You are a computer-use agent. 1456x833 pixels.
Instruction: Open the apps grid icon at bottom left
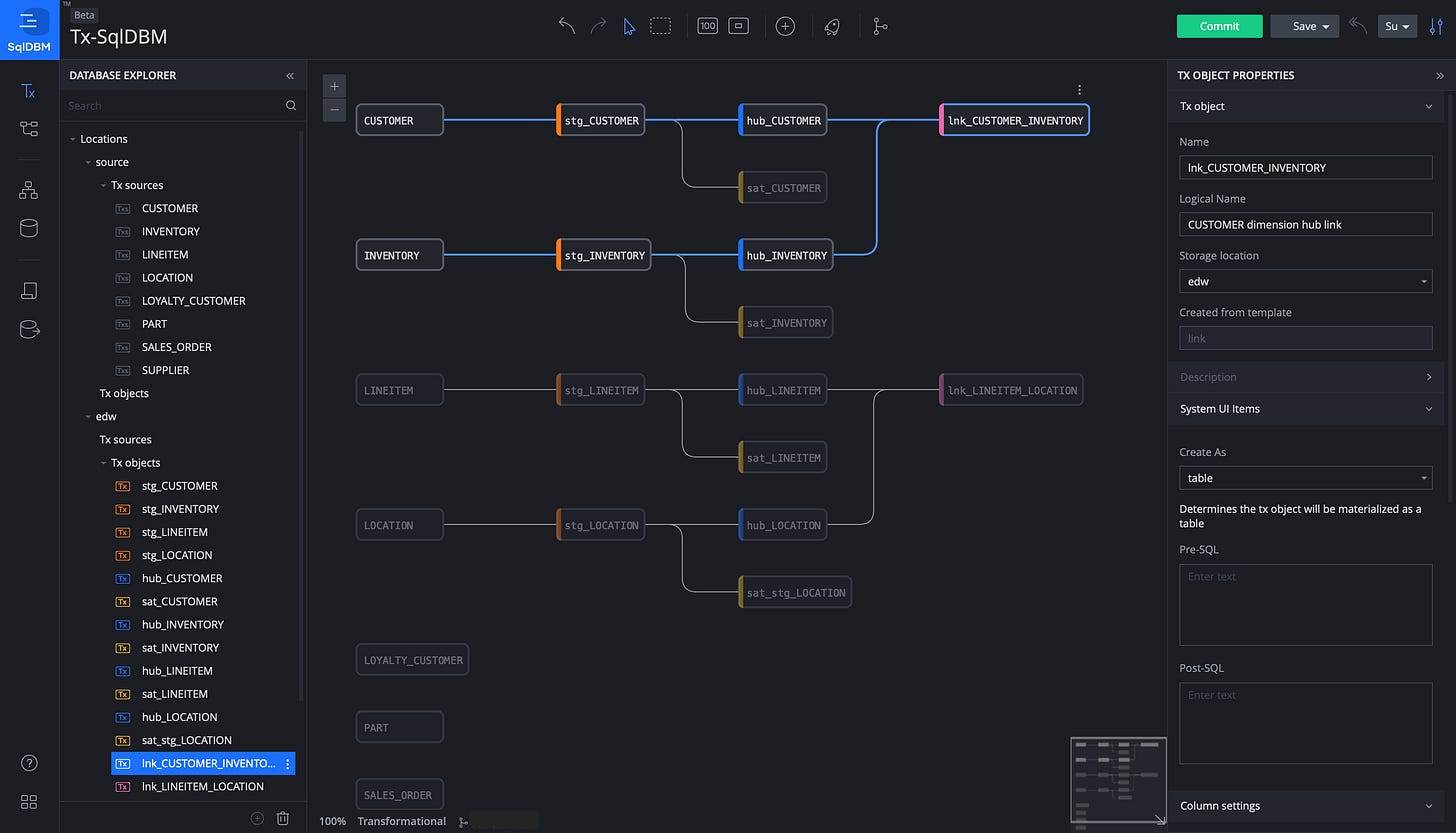point(29,802)
